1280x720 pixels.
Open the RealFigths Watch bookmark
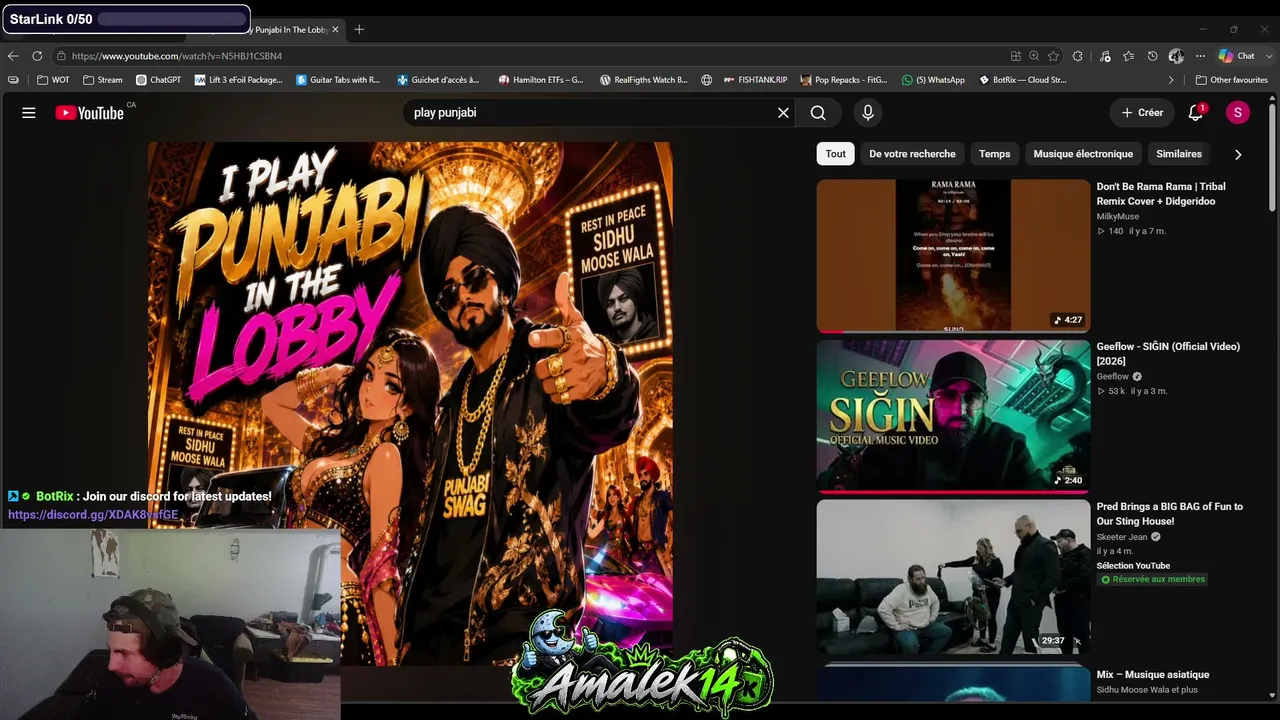tap(644, 80)
